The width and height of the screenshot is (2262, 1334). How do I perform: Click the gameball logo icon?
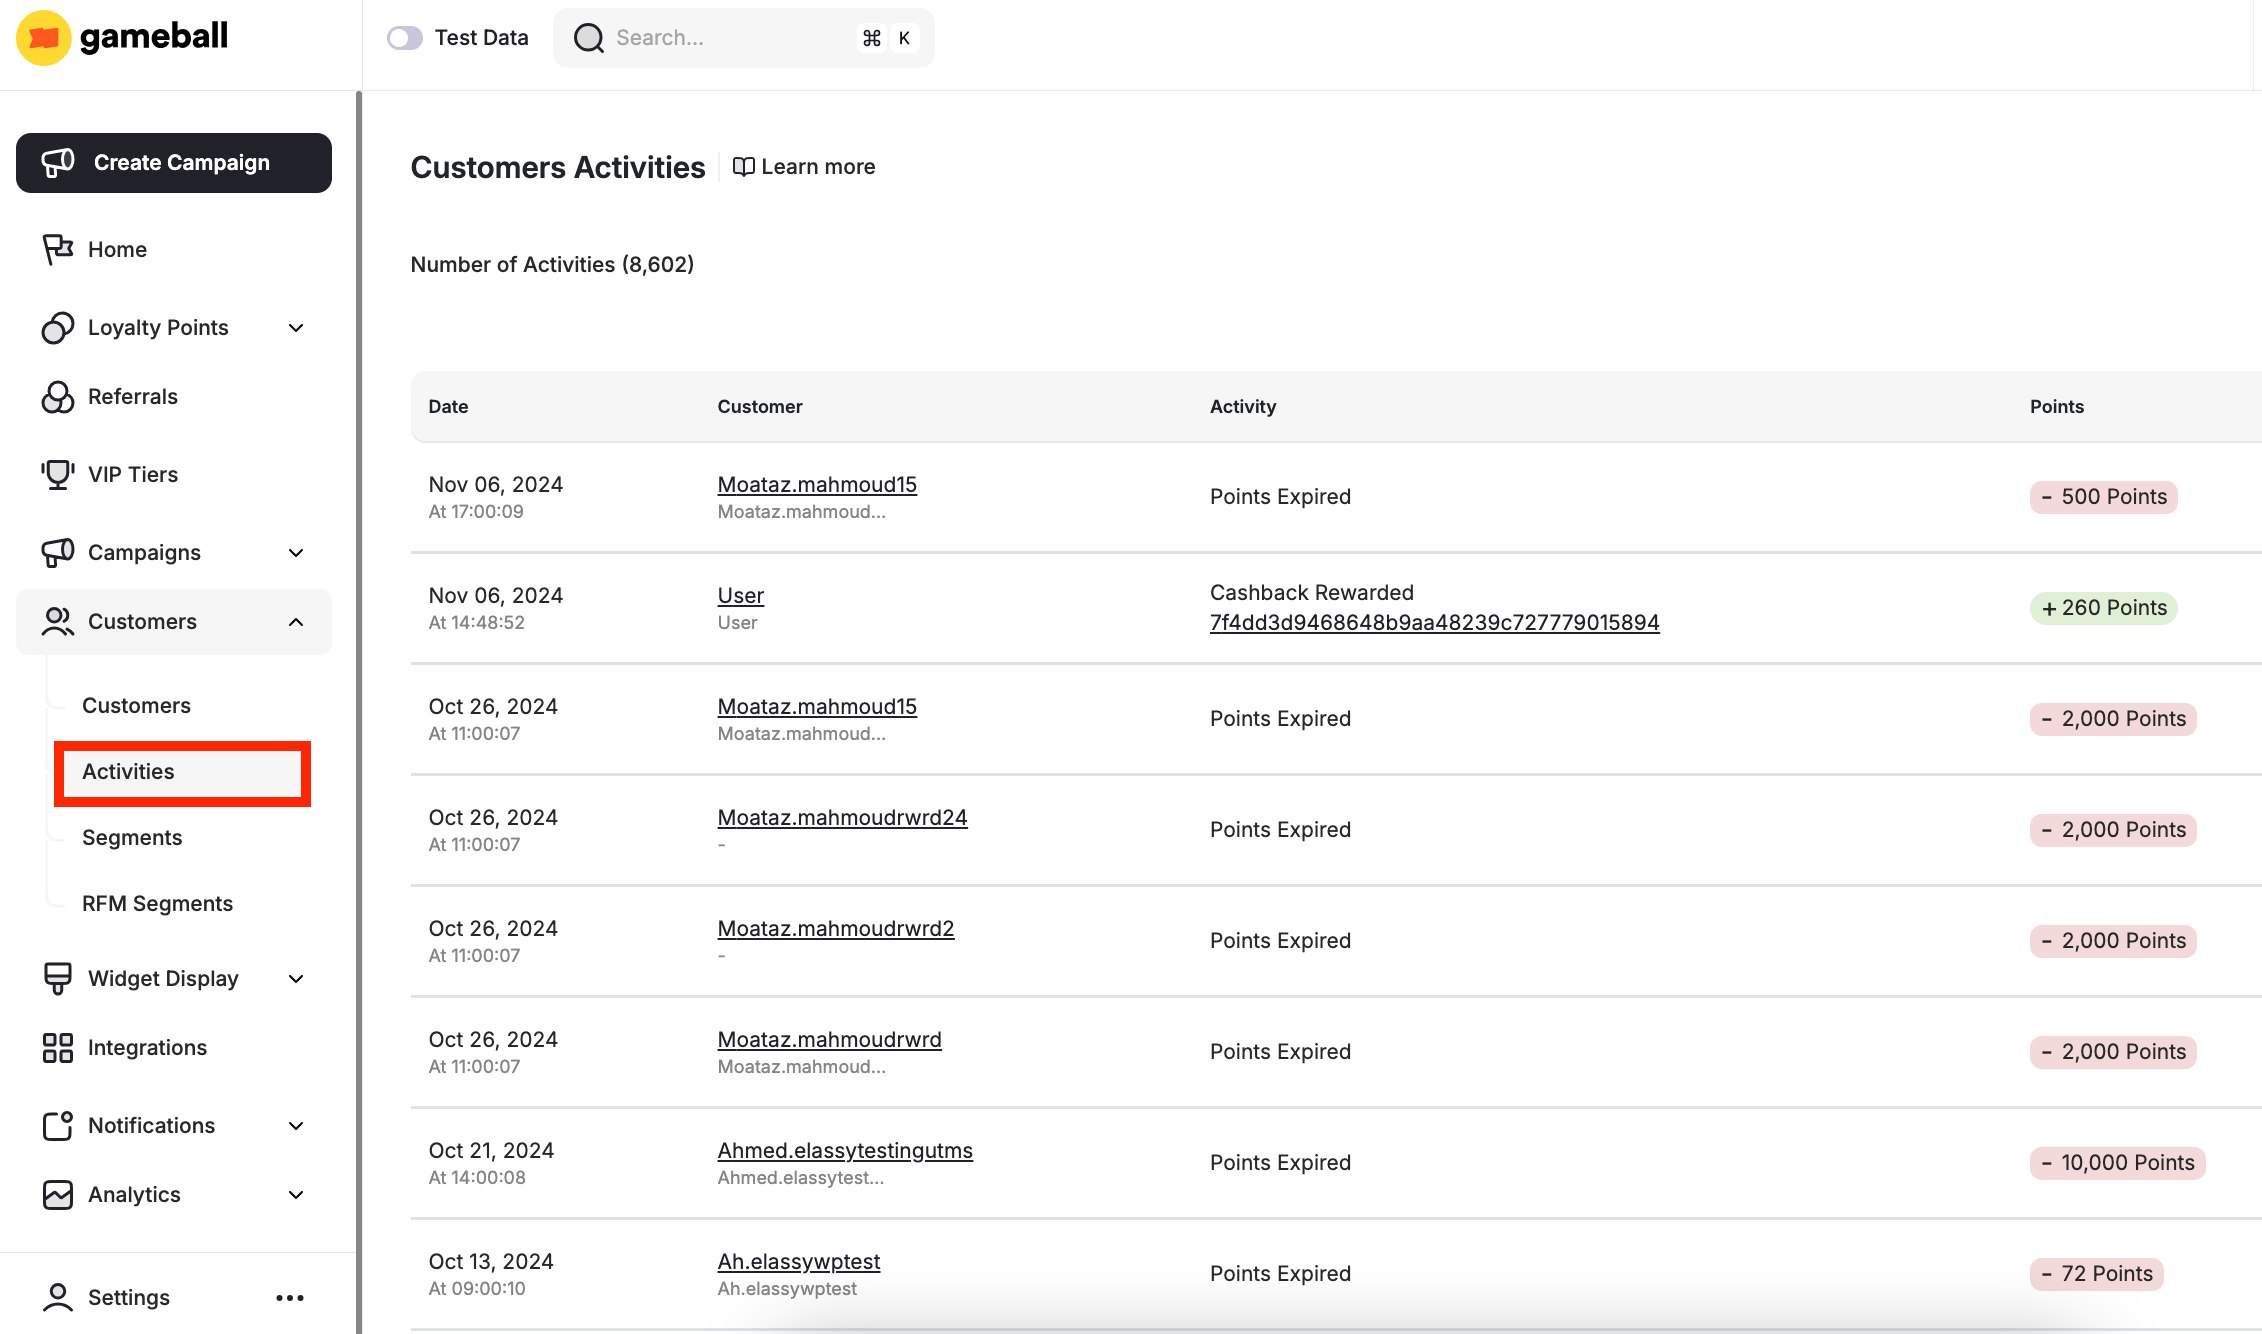coord(43,38)
